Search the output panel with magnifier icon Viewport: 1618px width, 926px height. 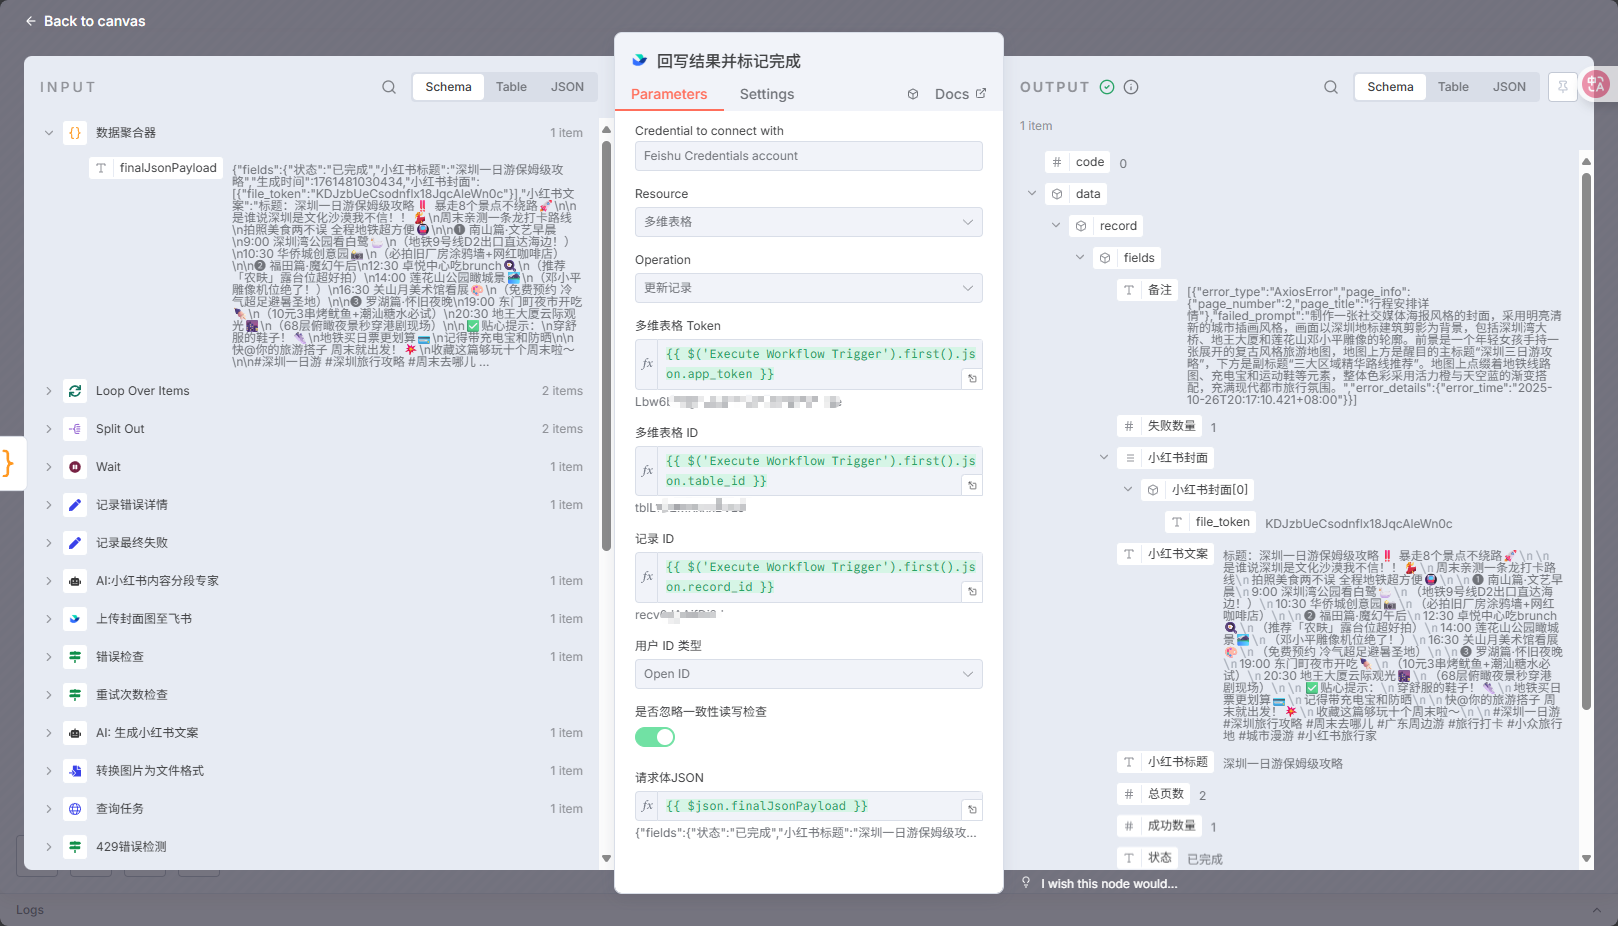1331,87
